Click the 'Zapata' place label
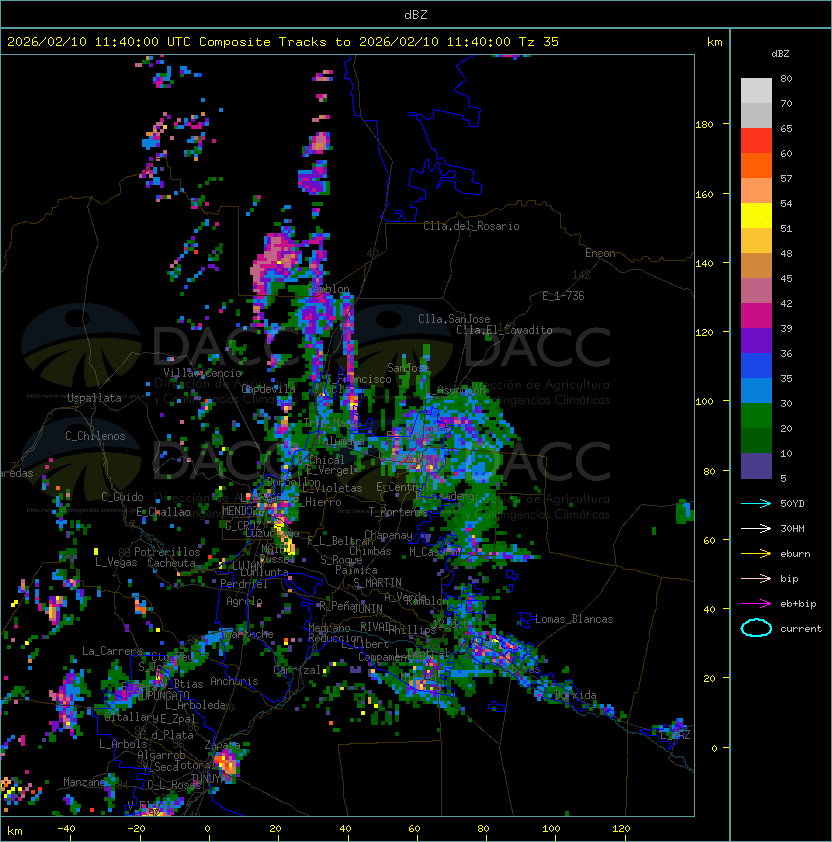 (222, 745)
